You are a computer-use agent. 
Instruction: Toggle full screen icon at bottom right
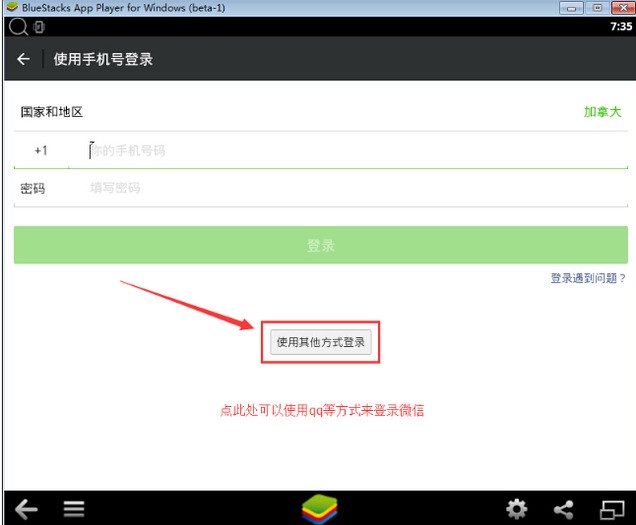click(612, 509)
